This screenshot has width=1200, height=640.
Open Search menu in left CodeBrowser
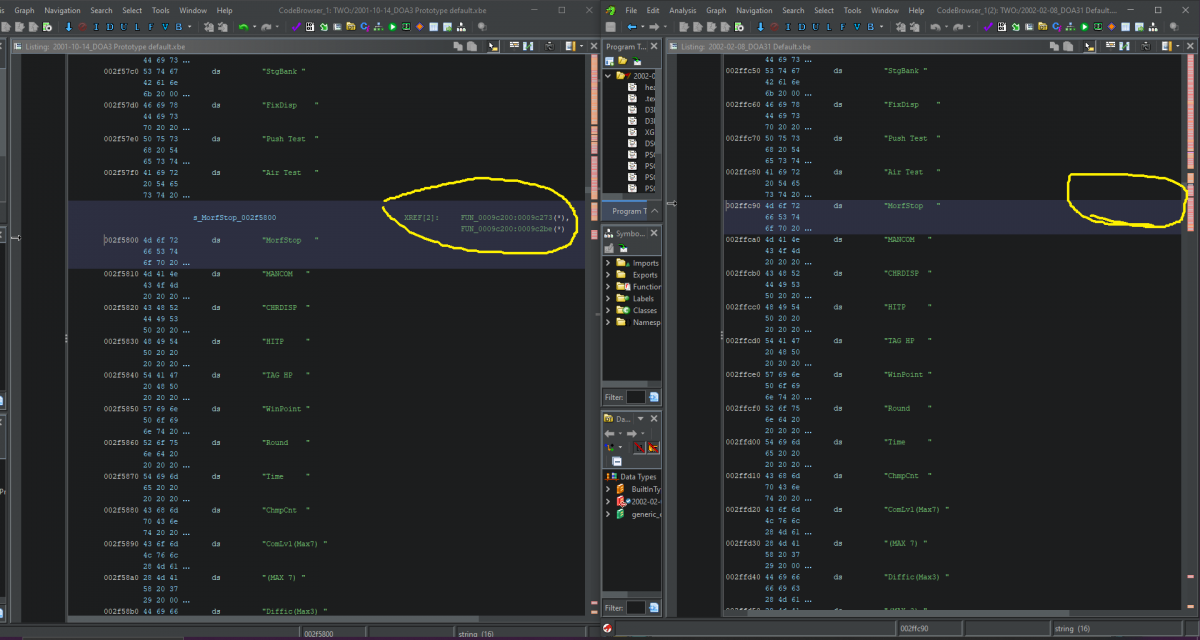click(x=101, y=10)
